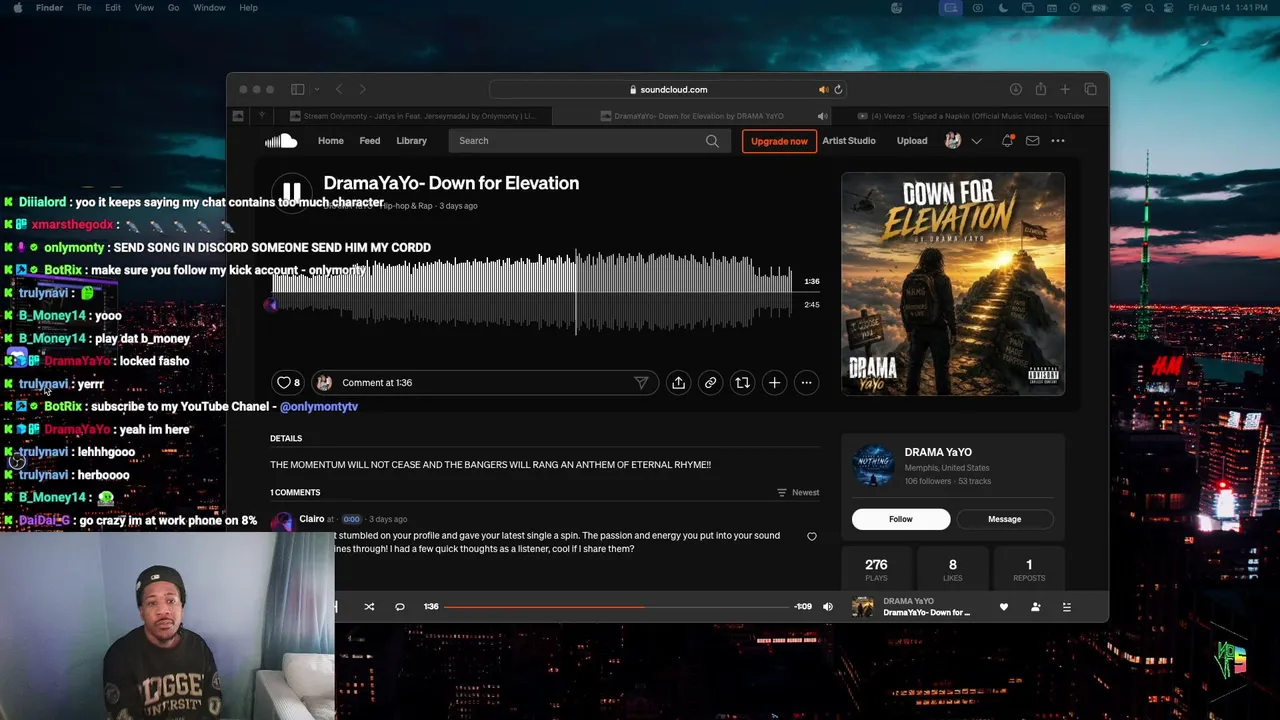This screenshot has height=720, width=1280.
Task: Open Safari's downloads button
Action: (1015, 90)
